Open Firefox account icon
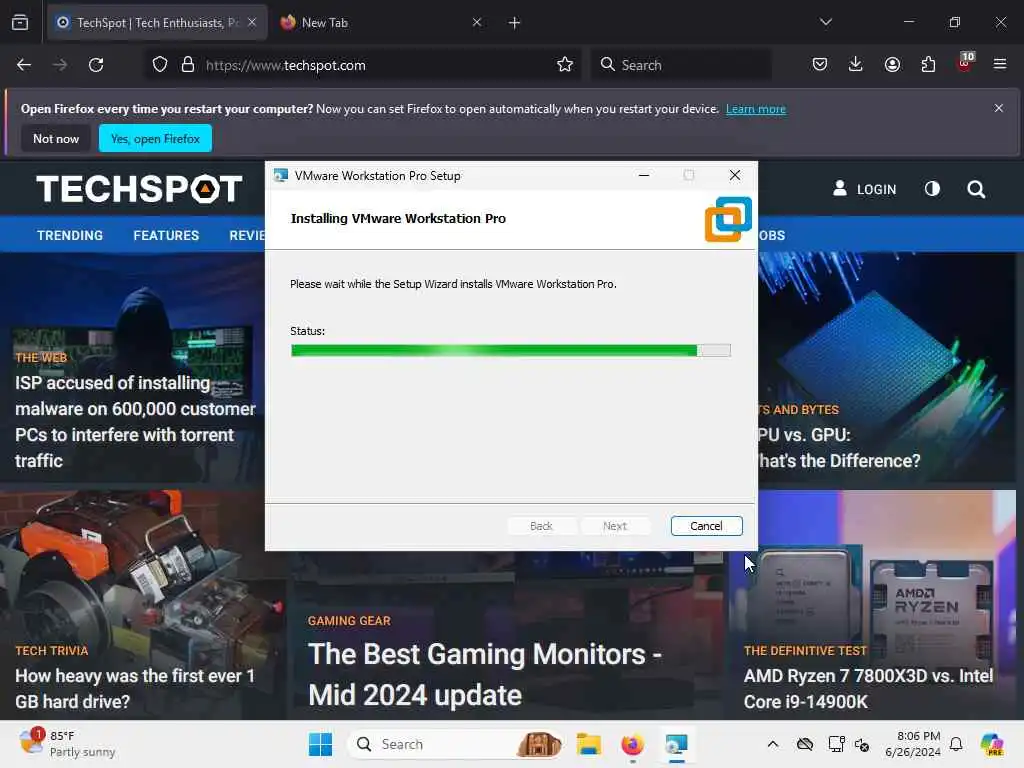Screen dimensions: 1024x768 coord(892,64)
